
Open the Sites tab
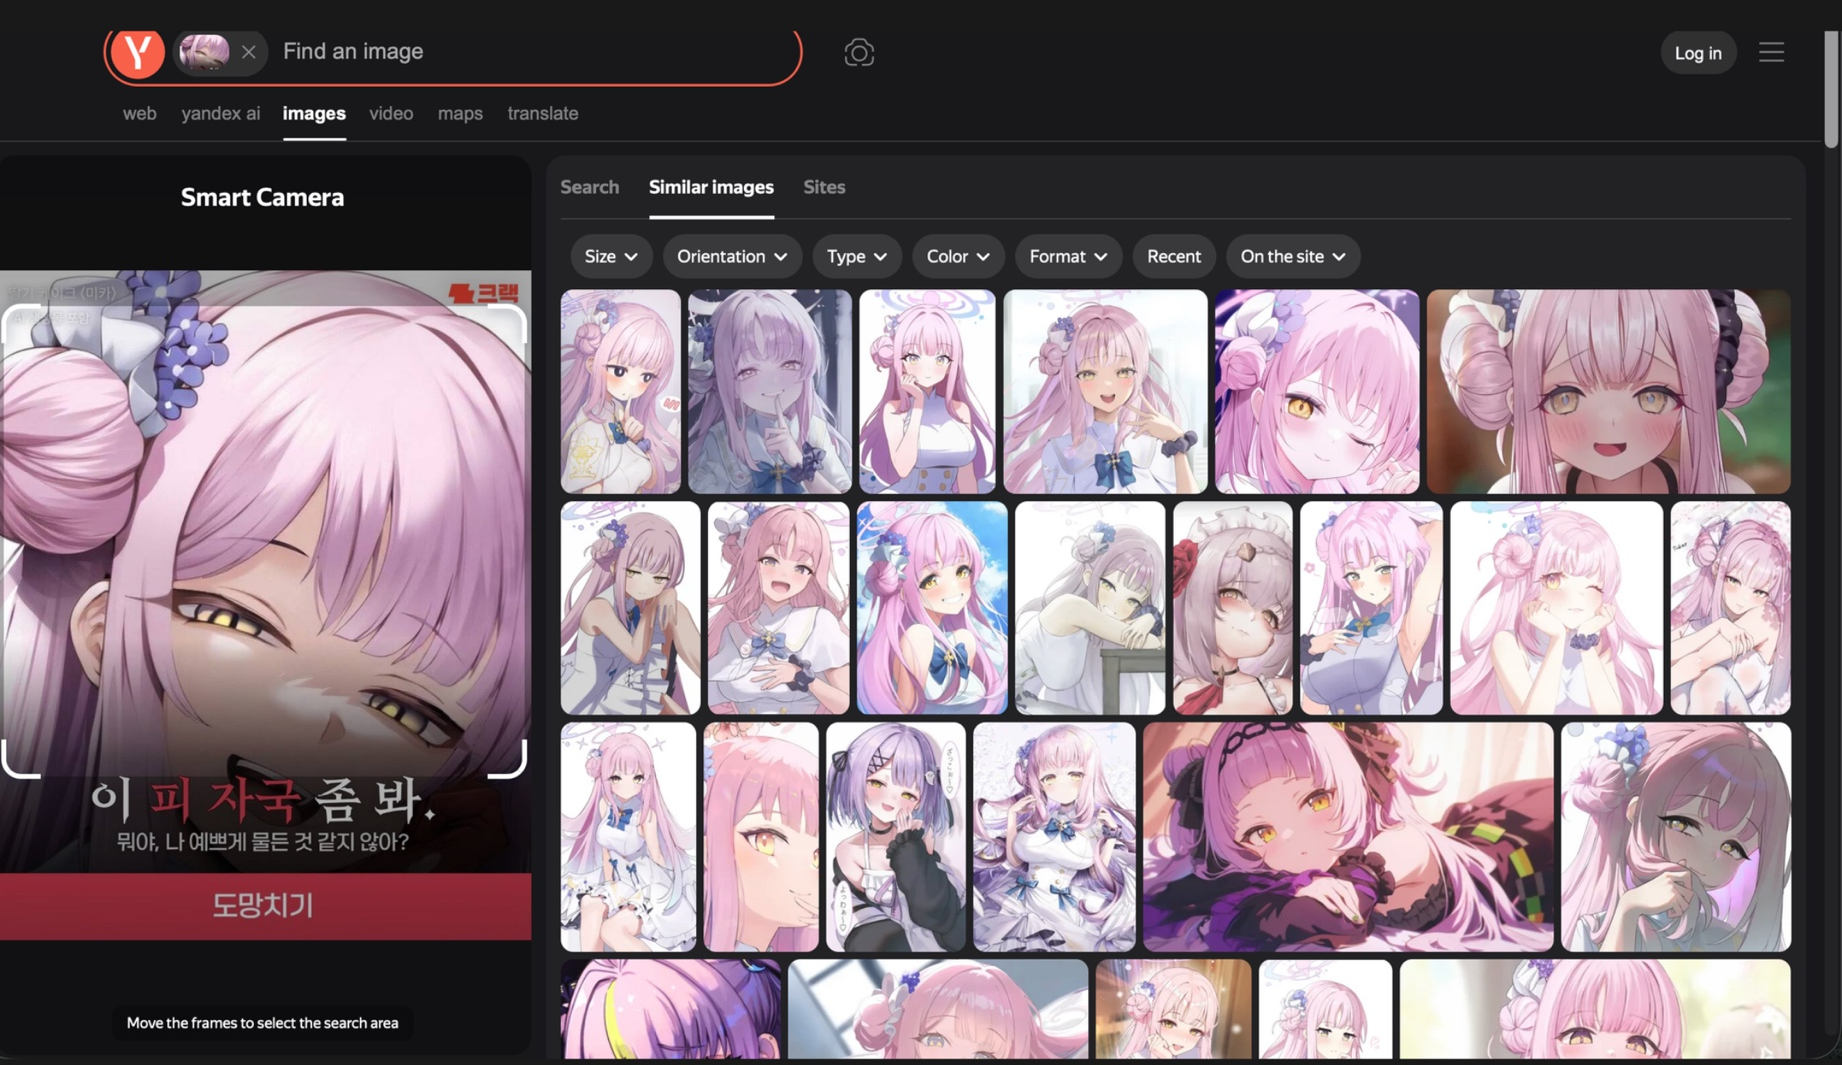click(x=824, y=187)
